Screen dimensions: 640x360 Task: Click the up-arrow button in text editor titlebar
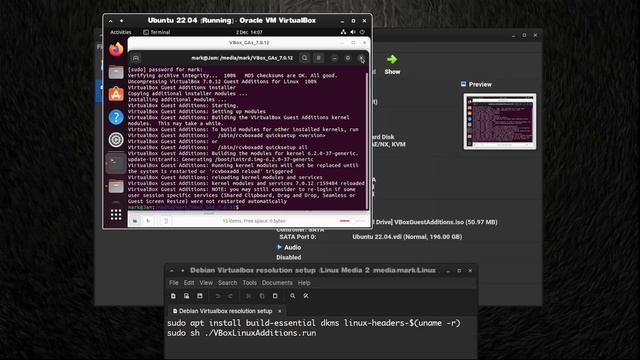(x=172, y=271)
